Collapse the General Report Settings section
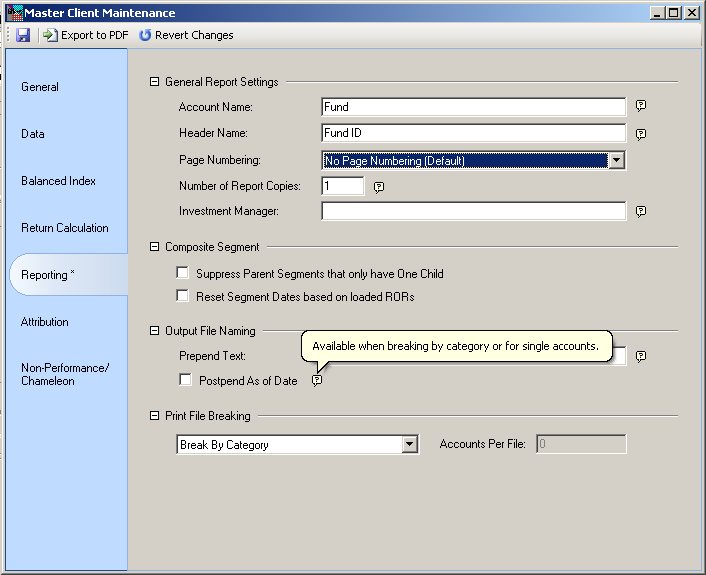 (x=155, y=82)
